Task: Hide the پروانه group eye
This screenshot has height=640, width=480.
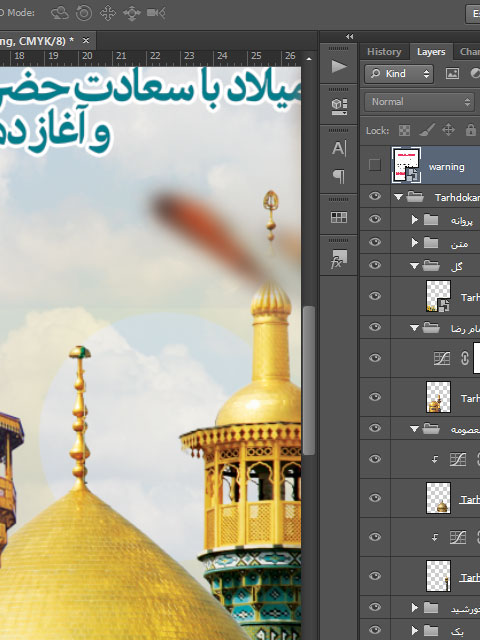Action: [x=375, y=219]
